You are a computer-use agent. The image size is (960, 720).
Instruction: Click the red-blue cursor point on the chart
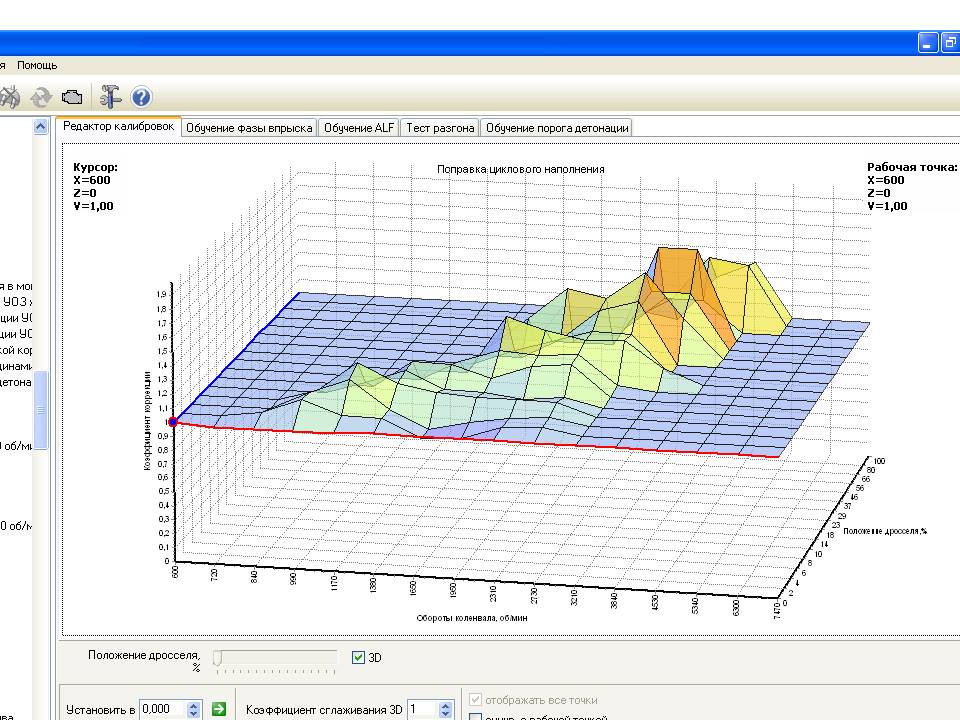[173, 421]
